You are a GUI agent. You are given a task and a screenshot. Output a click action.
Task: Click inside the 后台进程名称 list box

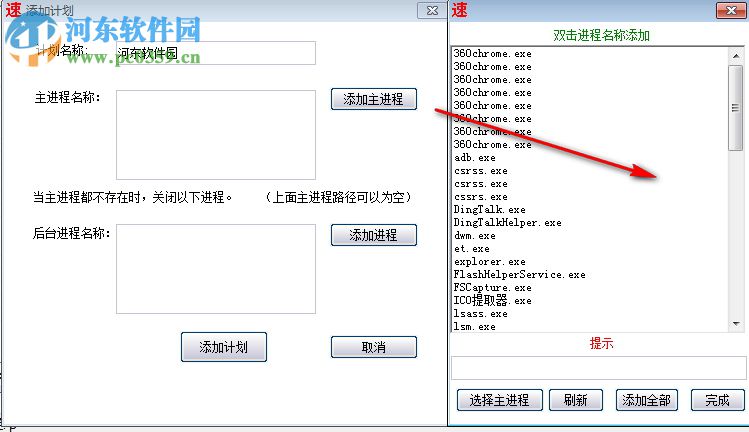tap(216, 269)
